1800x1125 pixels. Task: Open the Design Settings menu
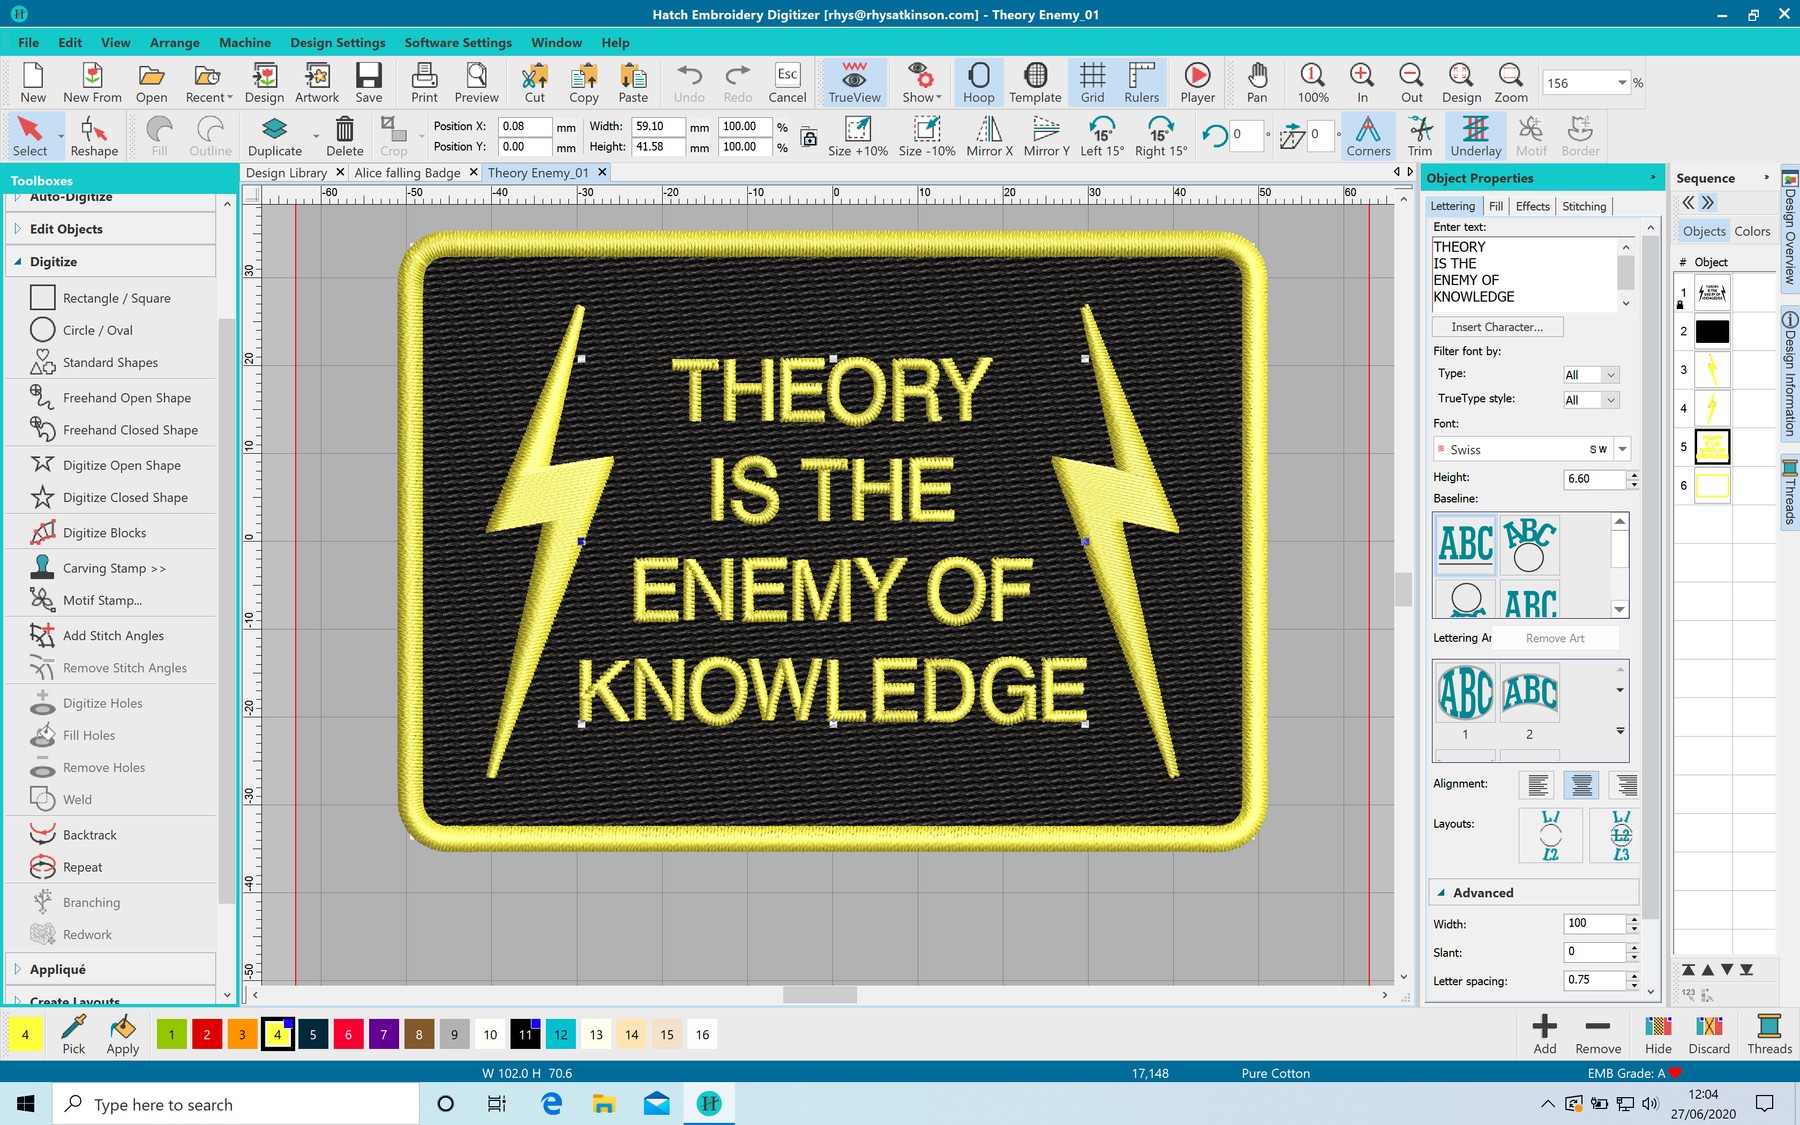337,42
